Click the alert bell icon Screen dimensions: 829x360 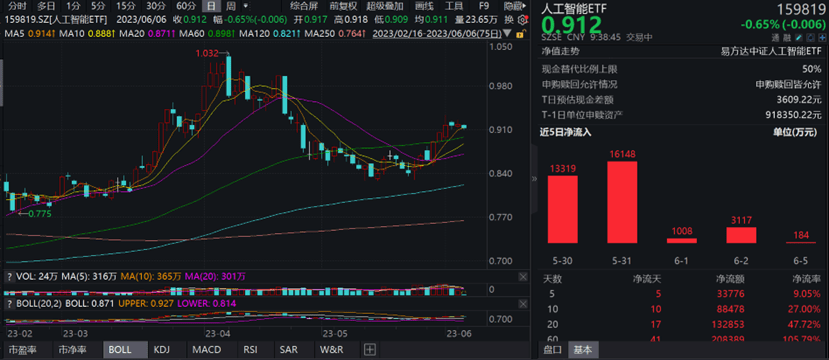point(810,38)
